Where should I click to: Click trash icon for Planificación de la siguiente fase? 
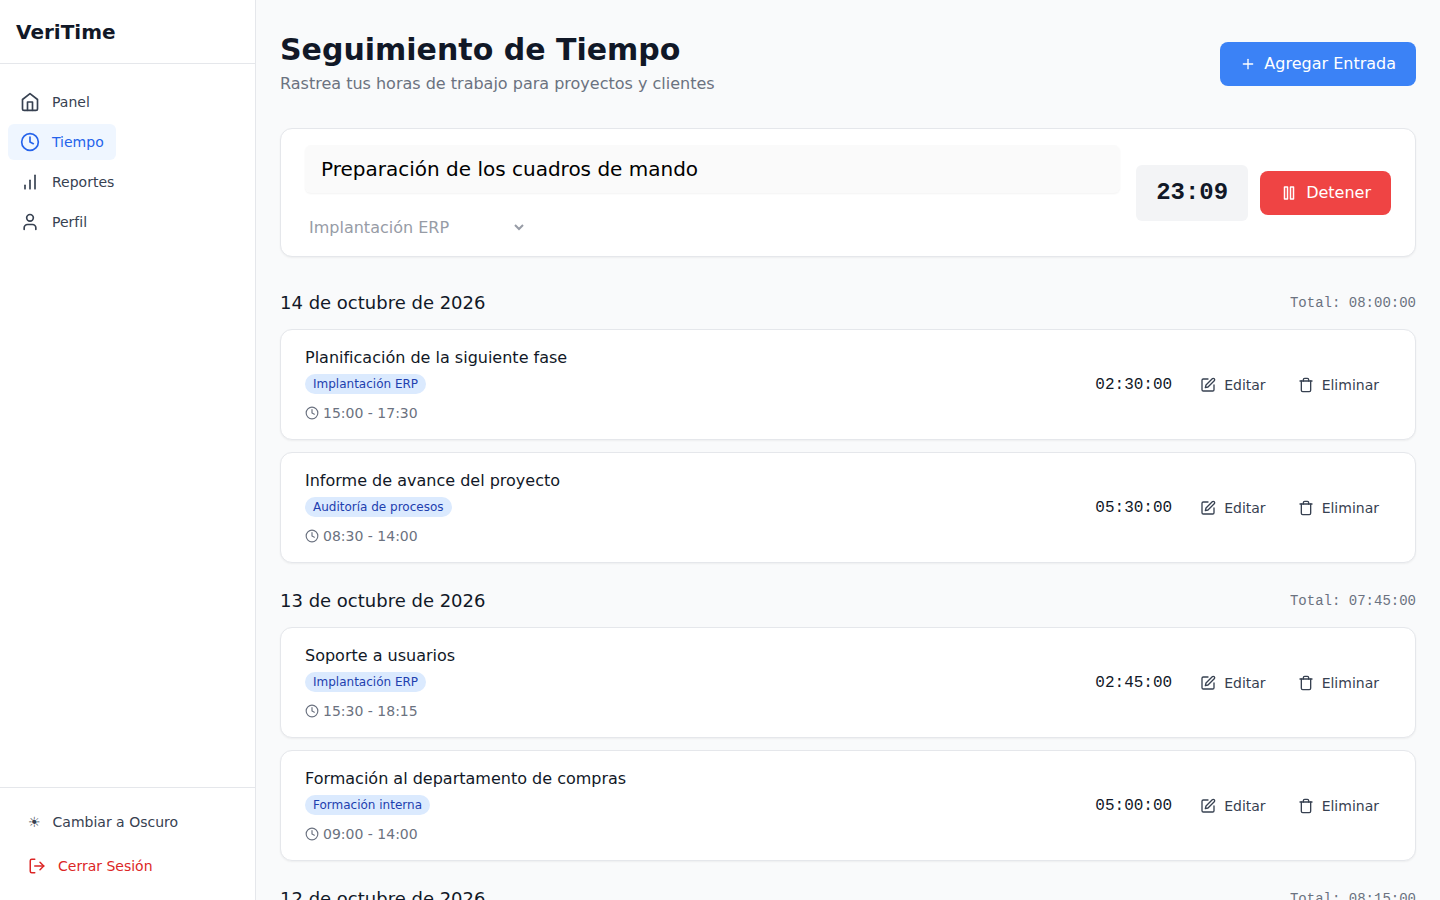point(1306,385)
